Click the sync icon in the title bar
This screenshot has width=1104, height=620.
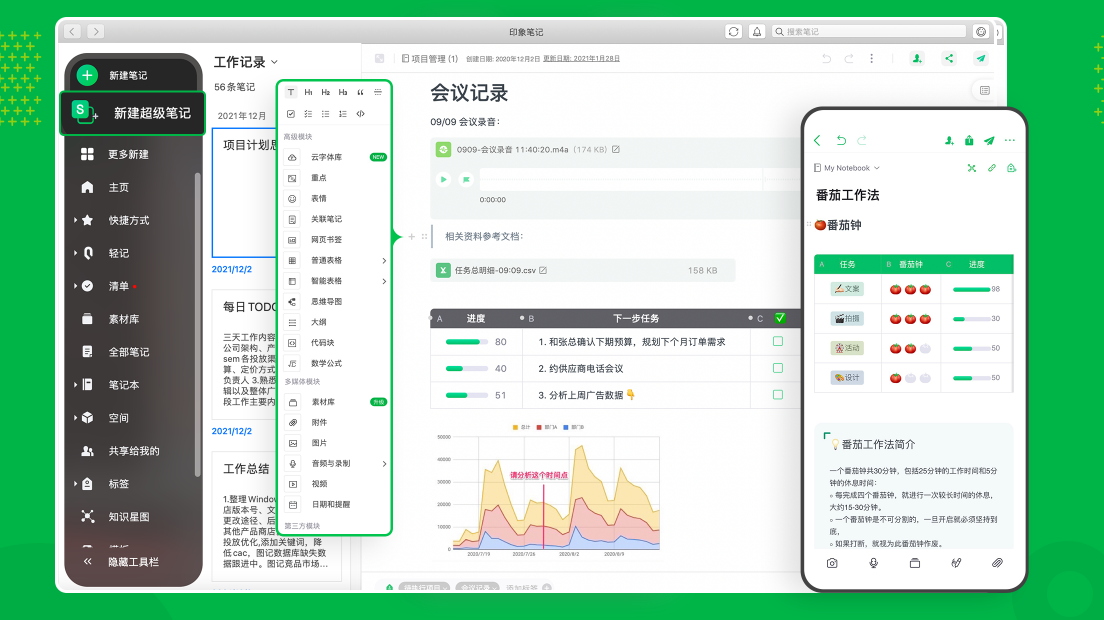[734, 32]
